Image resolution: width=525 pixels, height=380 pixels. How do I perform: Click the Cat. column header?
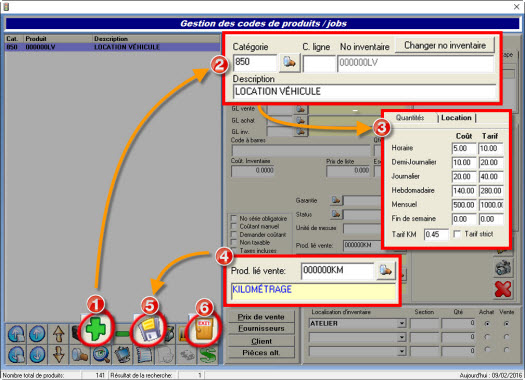(14, 39)
